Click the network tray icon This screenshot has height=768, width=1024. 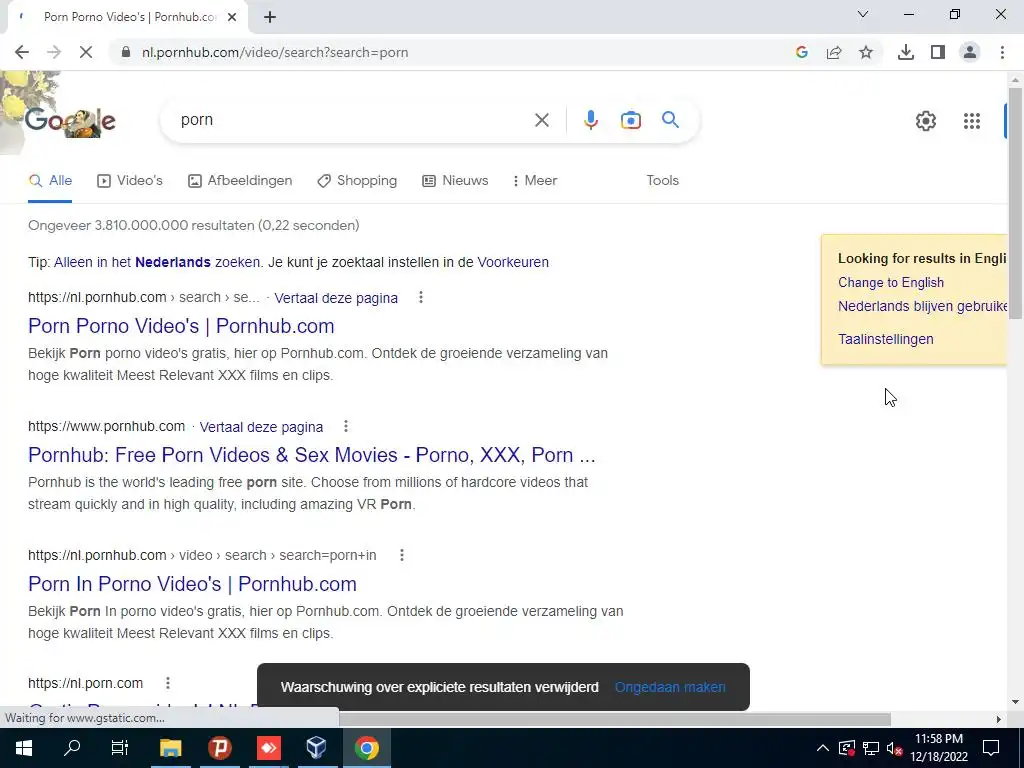point(871,748)
